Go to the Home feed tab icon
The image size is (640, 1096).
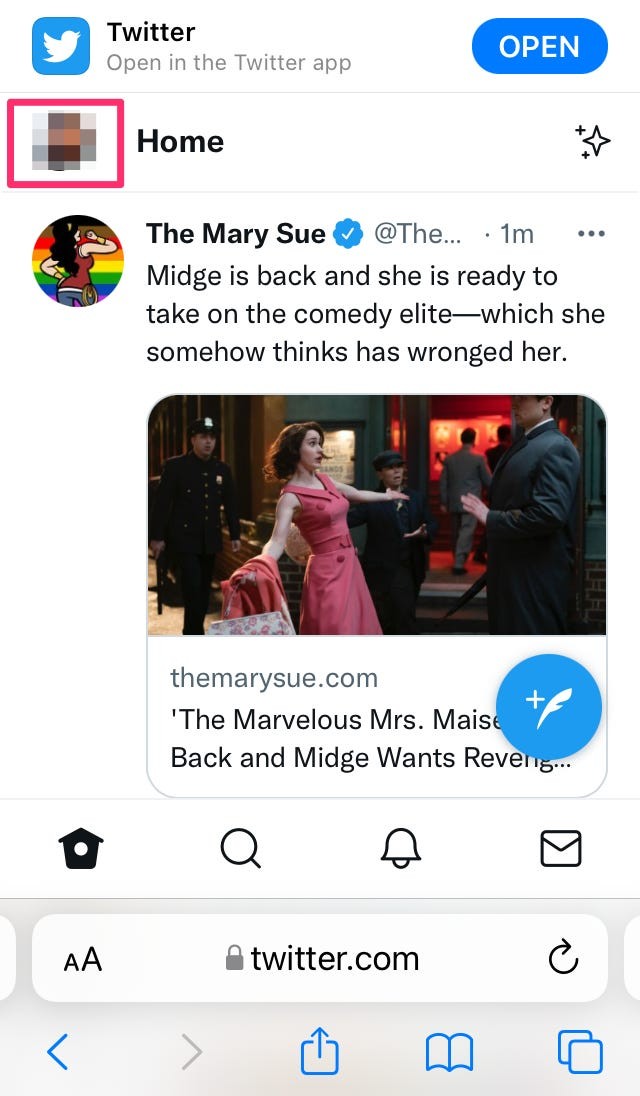click(x=81, y=849)
